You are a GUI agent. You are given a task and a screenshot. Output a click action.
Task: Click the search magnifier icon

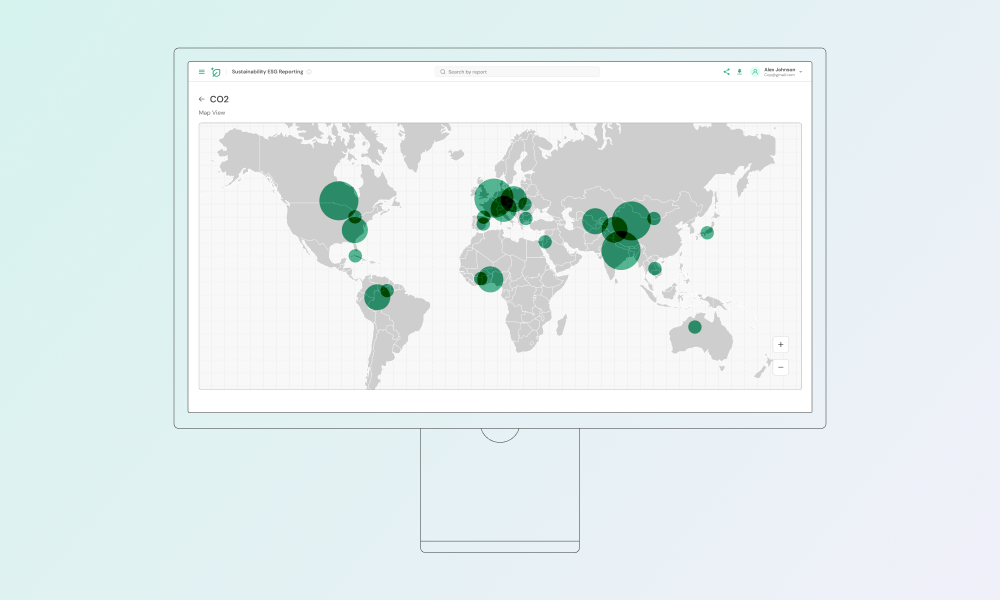(x=443, y=72)
